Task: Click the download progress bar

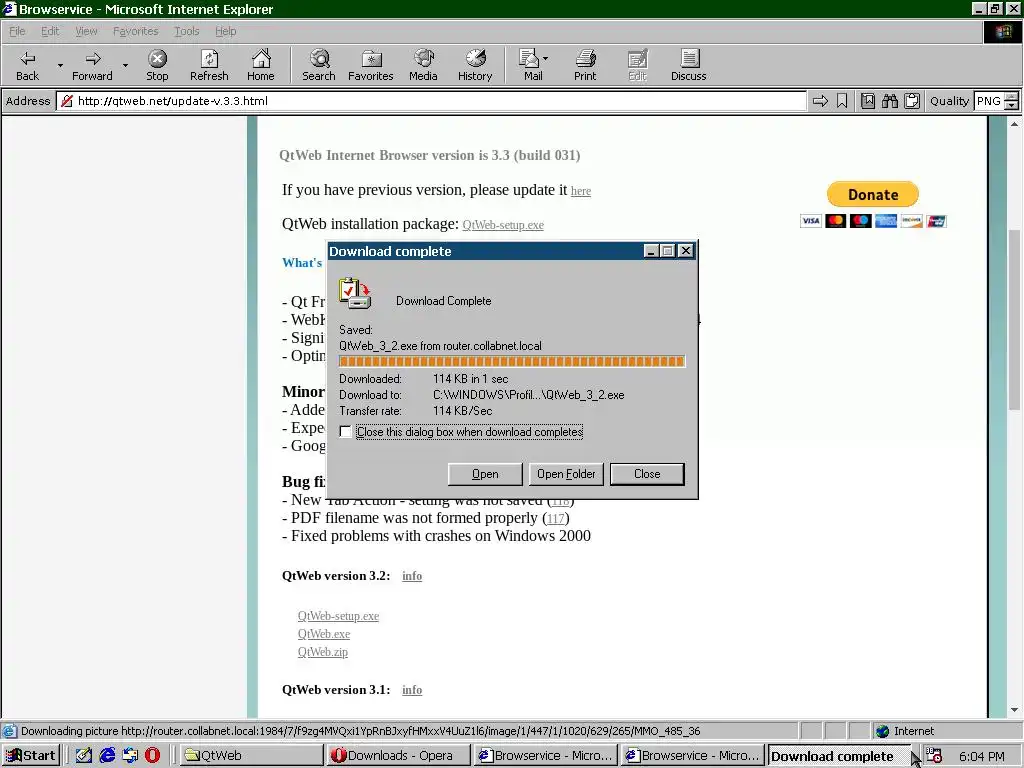Action: (x=512, y=361)
